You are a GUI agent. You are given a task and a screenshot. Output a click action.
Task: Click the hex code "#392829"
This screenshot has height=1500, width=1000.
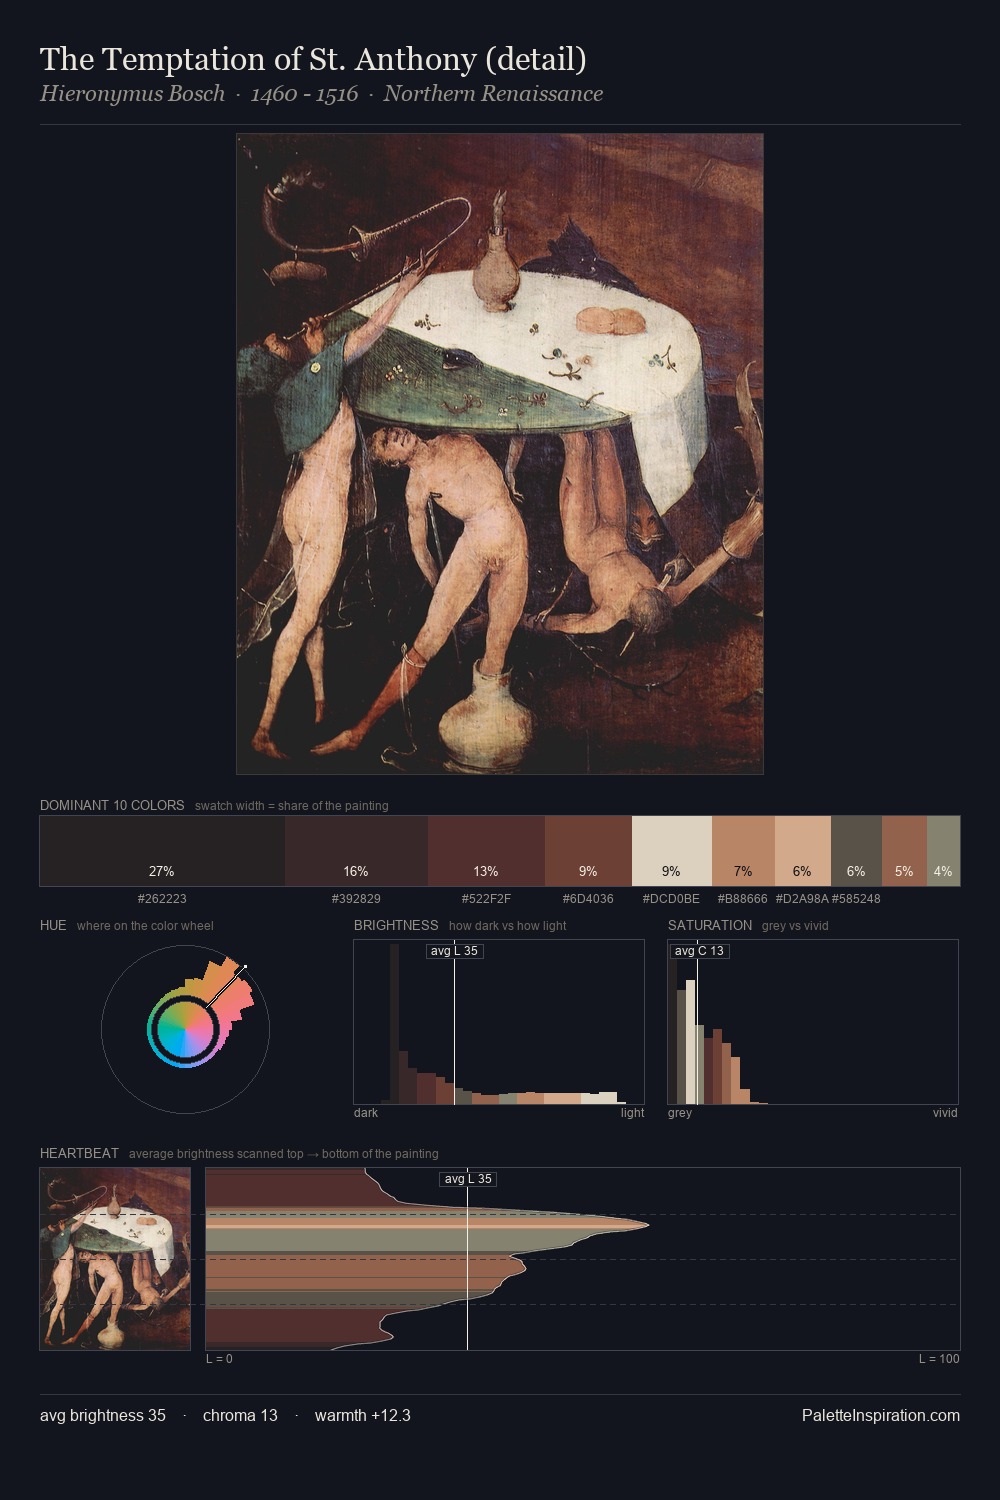(356, 899)
